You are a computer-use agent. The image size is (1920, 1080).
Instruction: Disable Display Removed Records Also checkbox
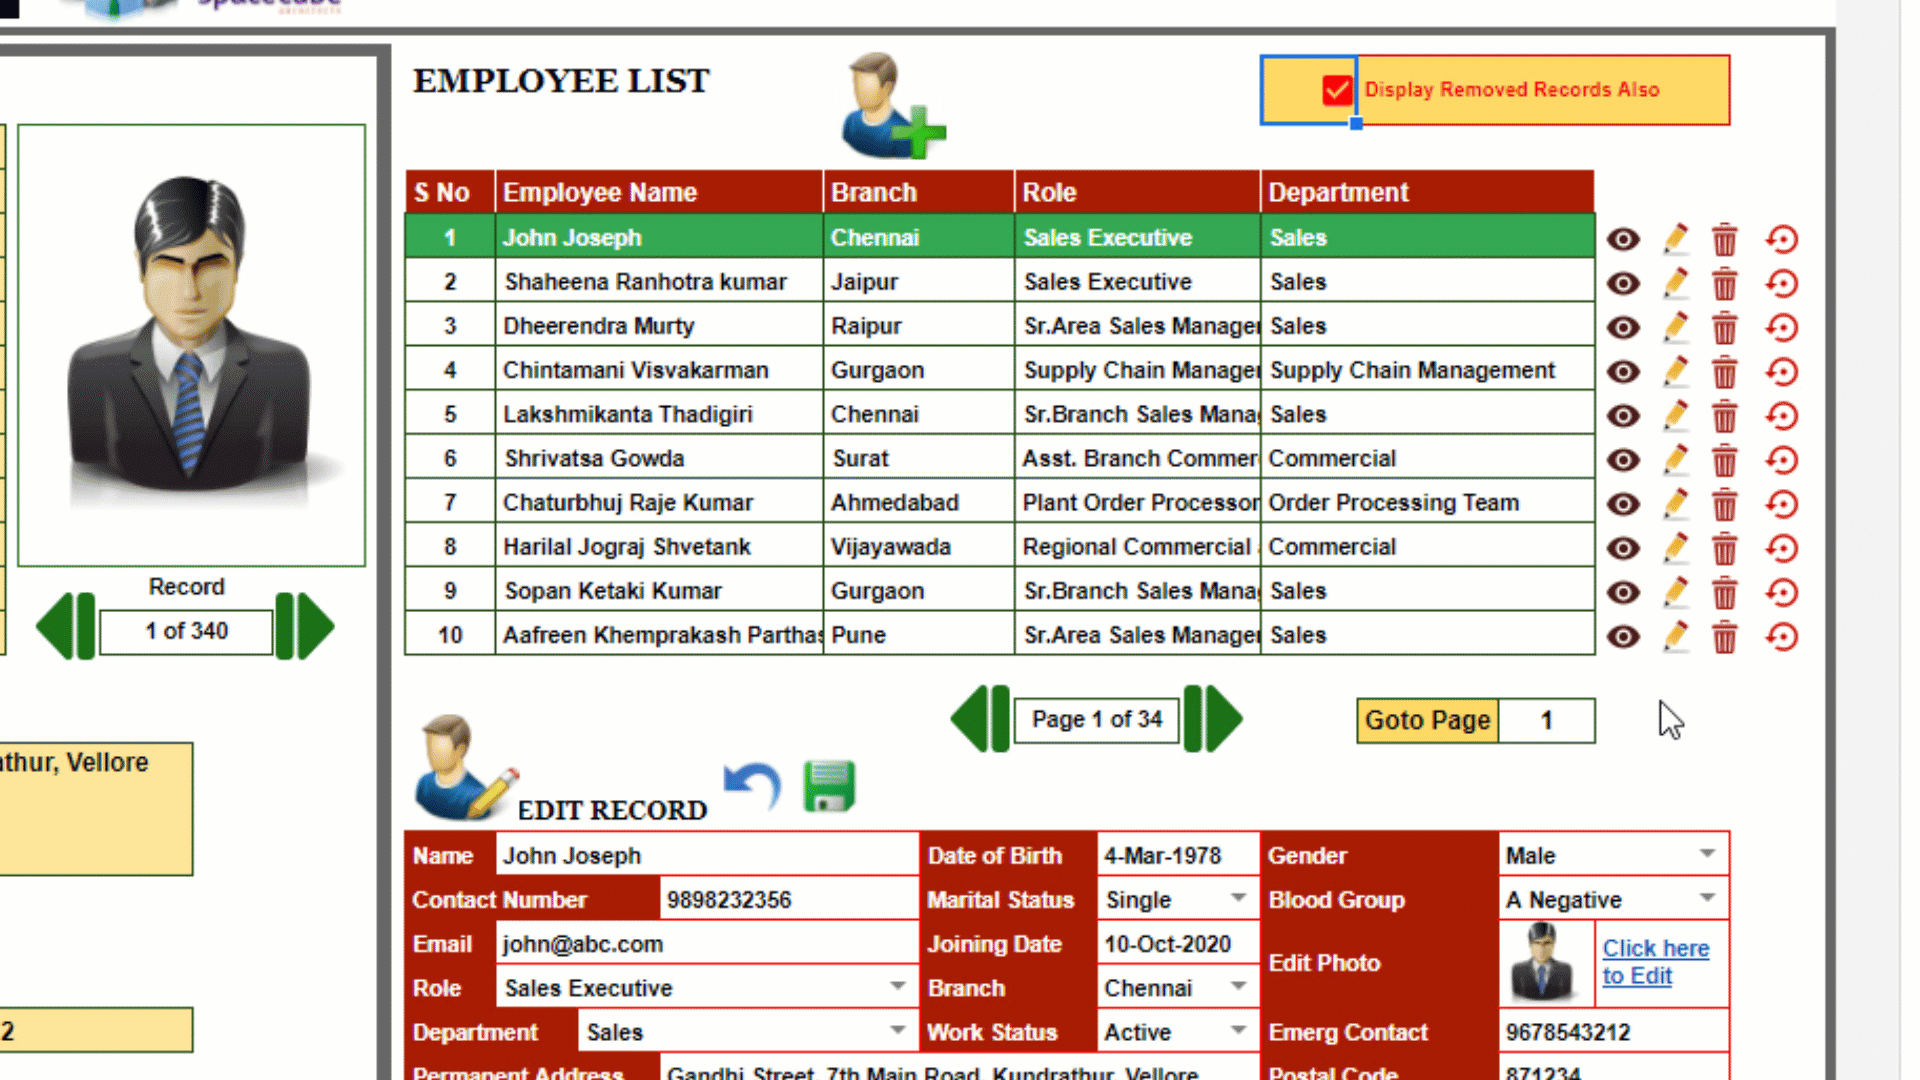[1337, 89]
